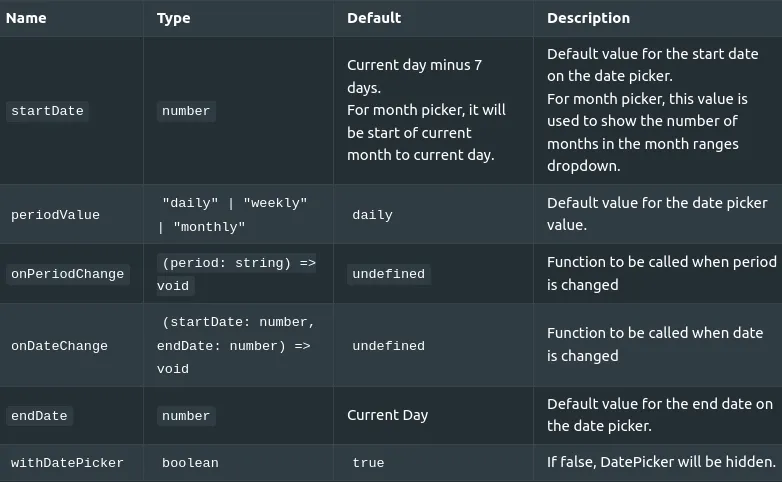Viewport: 782px width, 482px height.
Task: Click the true default value
Action: pyautogui.click(x=368, y=463)
